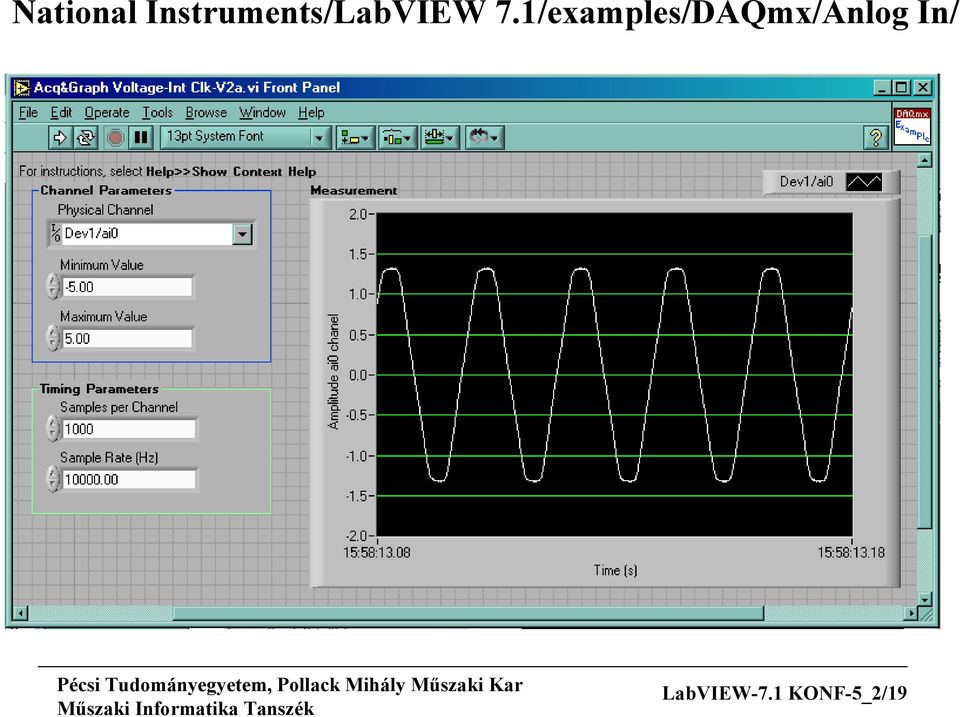This screenshot has height=717, width=960.
Task: Click the black waveform graph plot area
Action: click(x=614, y=375)
